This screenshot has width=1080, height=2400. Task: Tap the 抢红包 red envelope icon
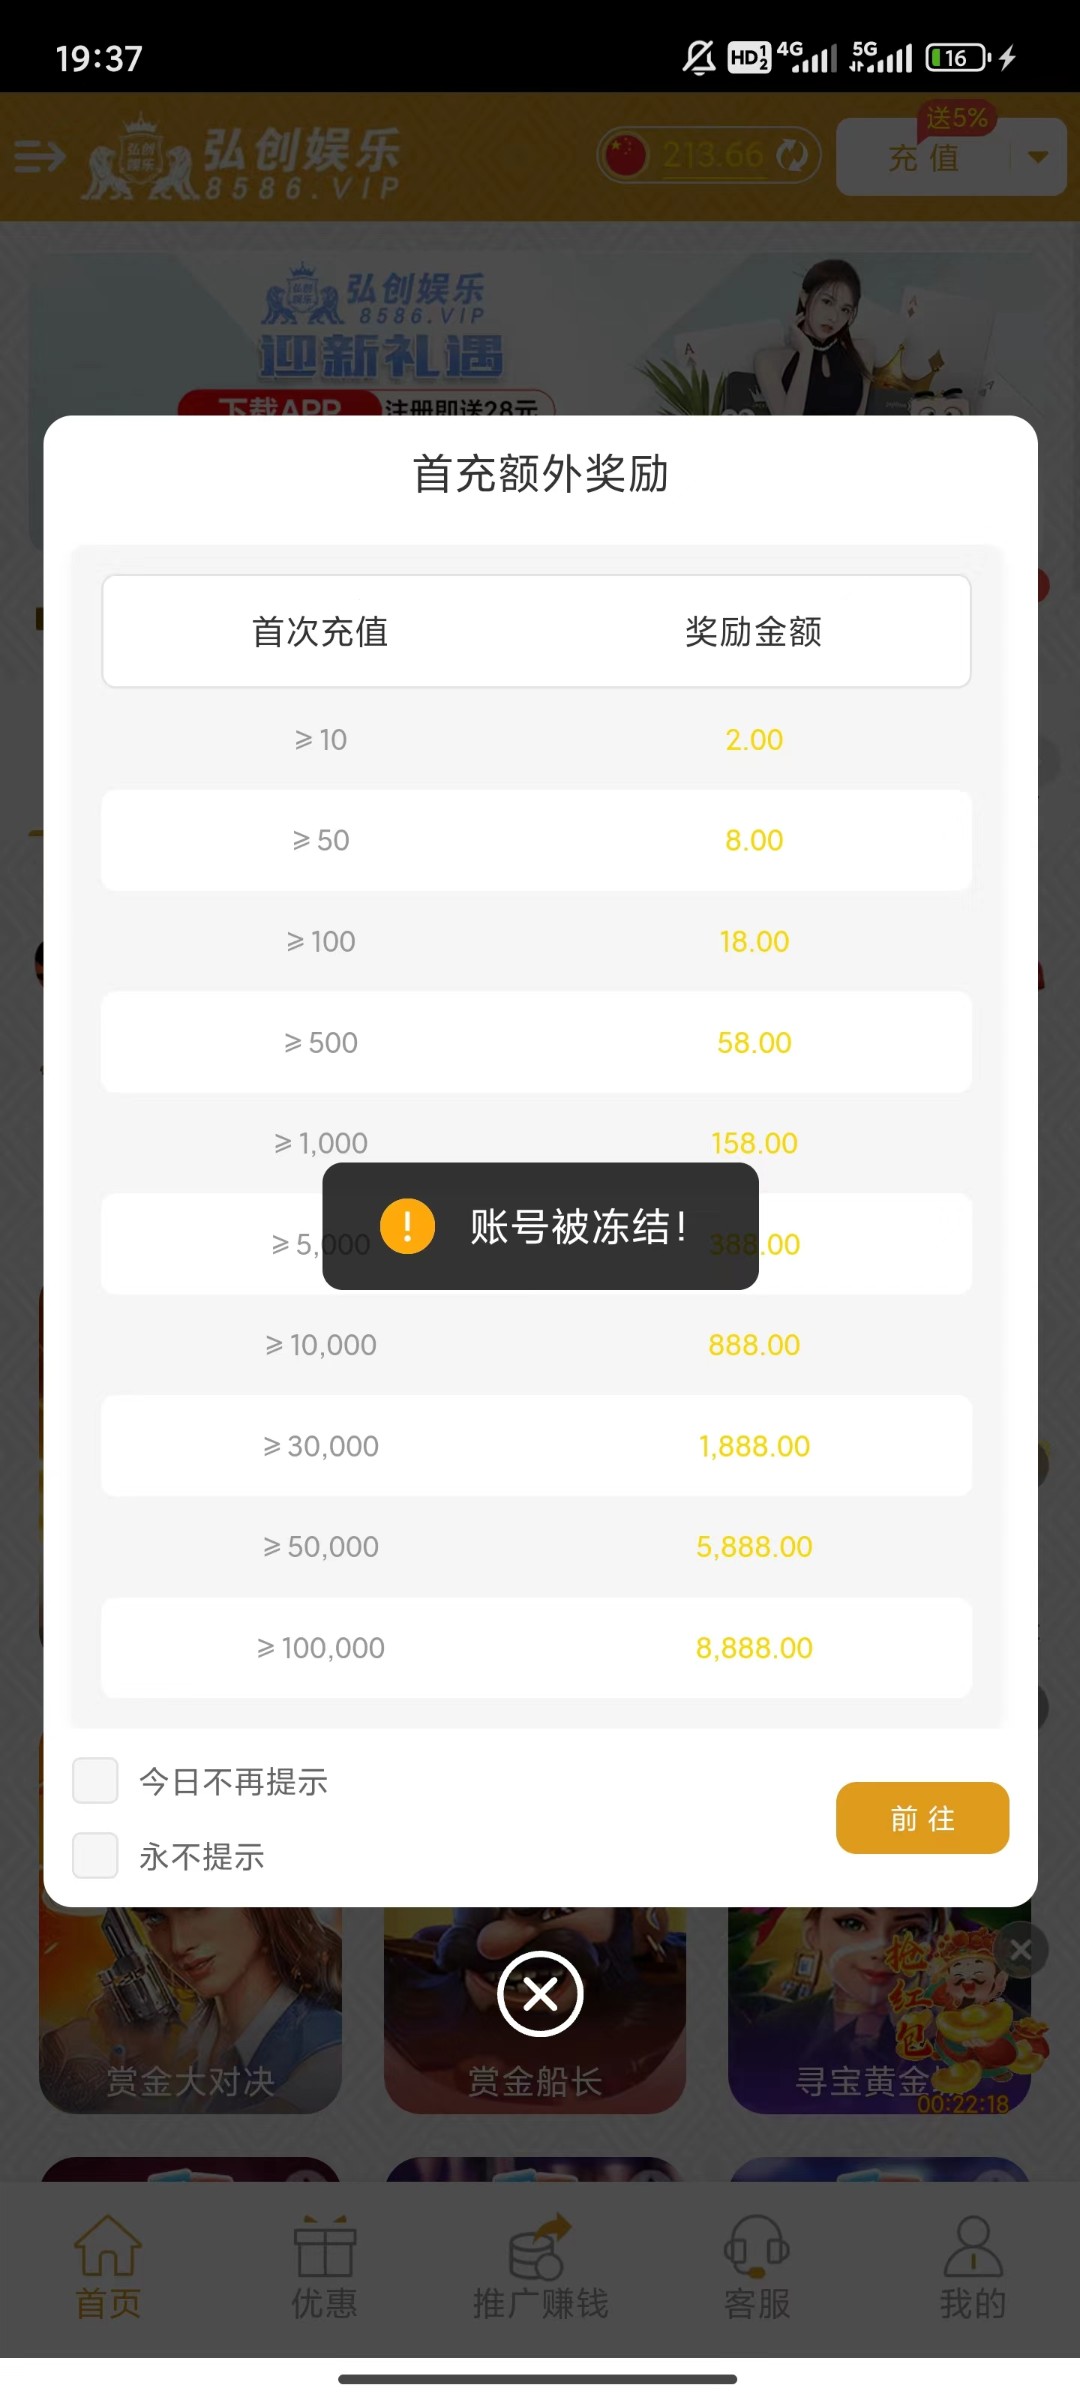(x=960, y=2010)
